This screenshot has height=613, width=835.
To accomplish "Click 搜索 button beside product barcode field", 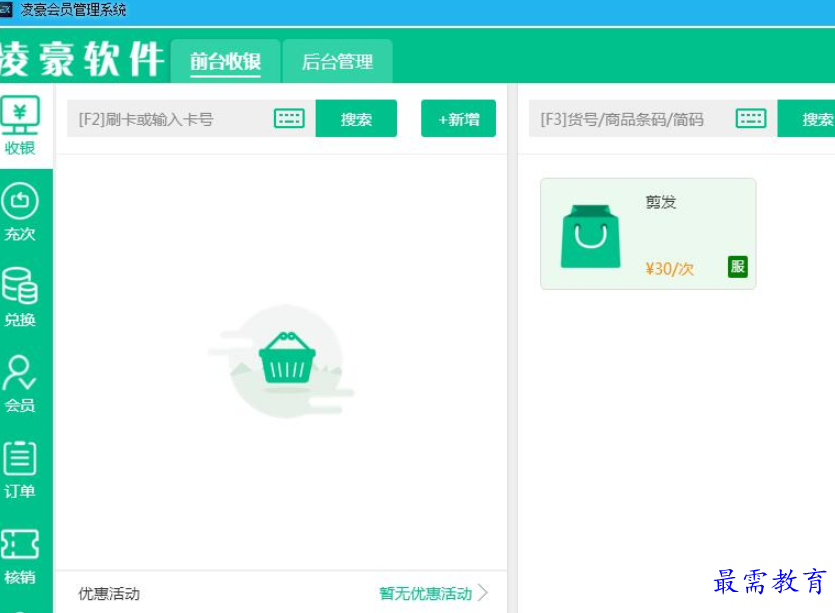I will (806, 118).
